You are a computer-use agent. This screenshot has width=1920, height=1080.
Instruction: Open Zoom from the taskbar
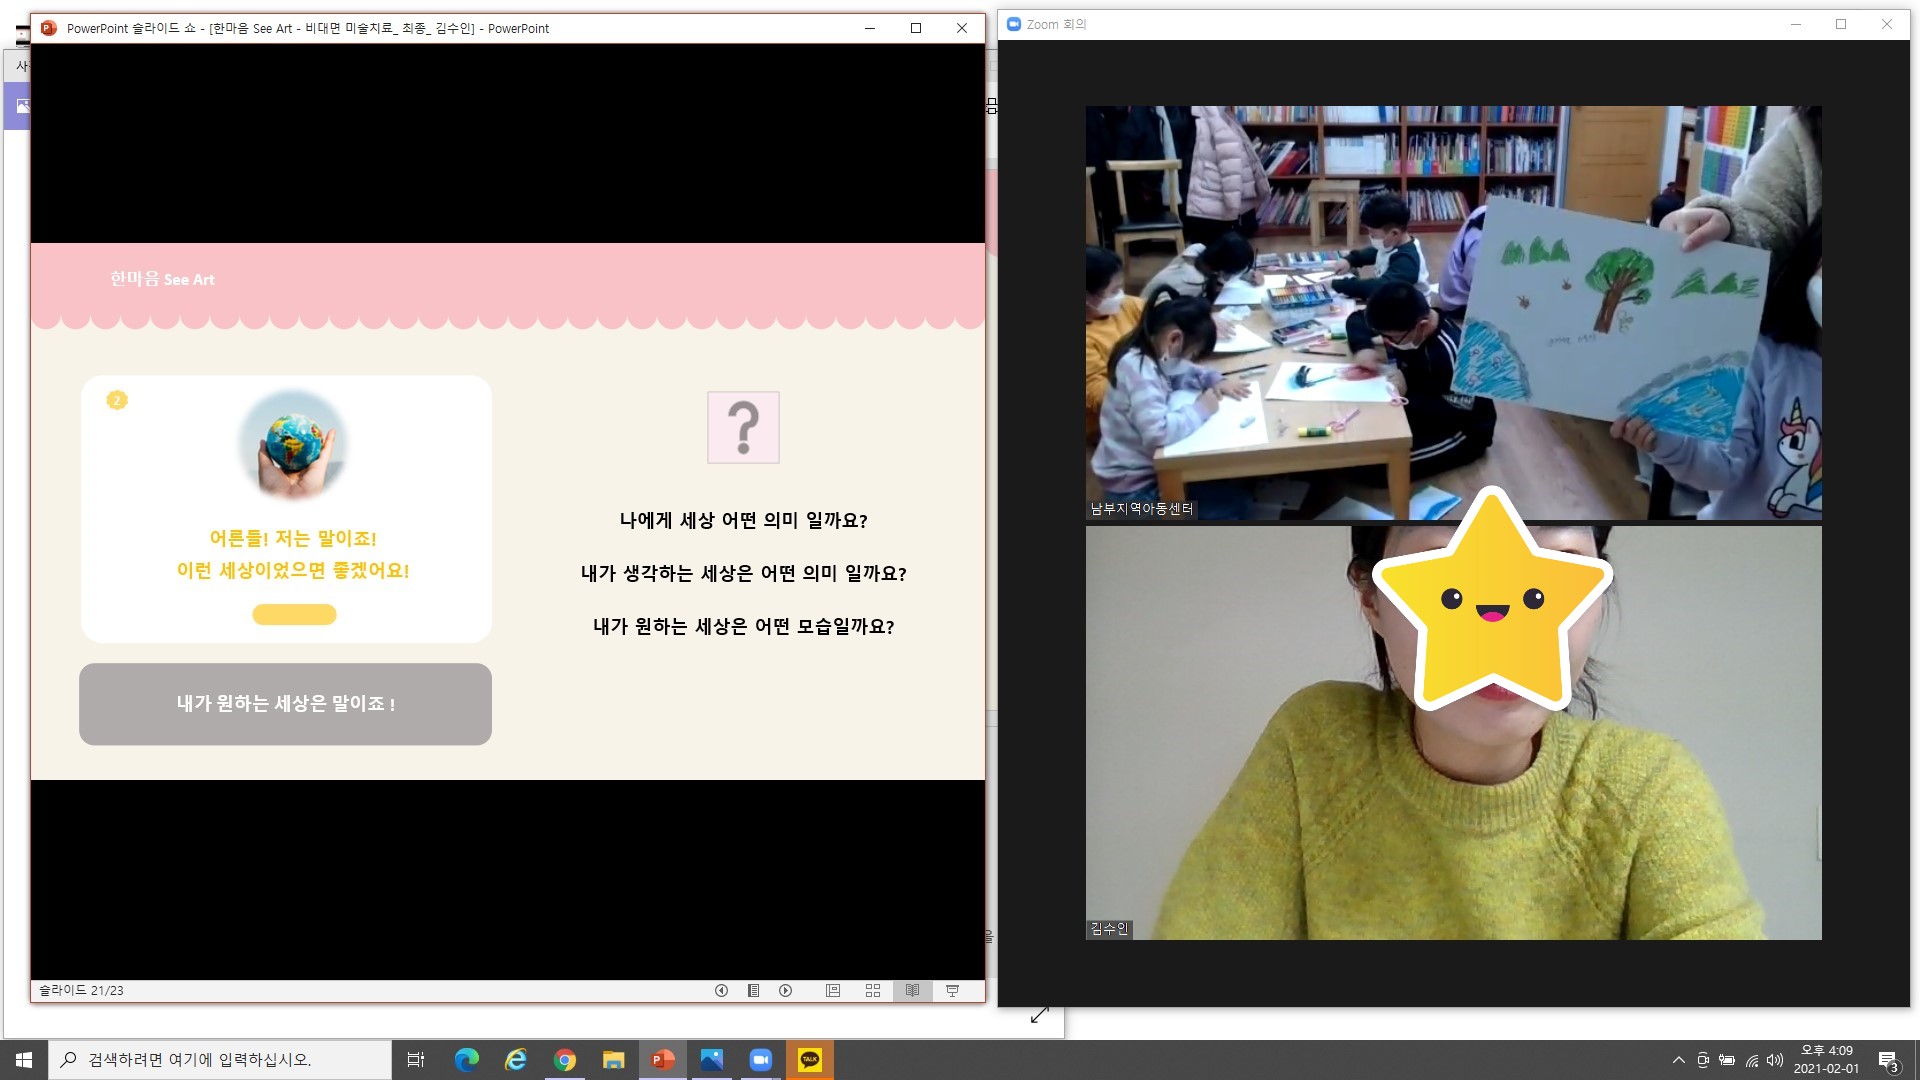click(x=760, y=1060)
